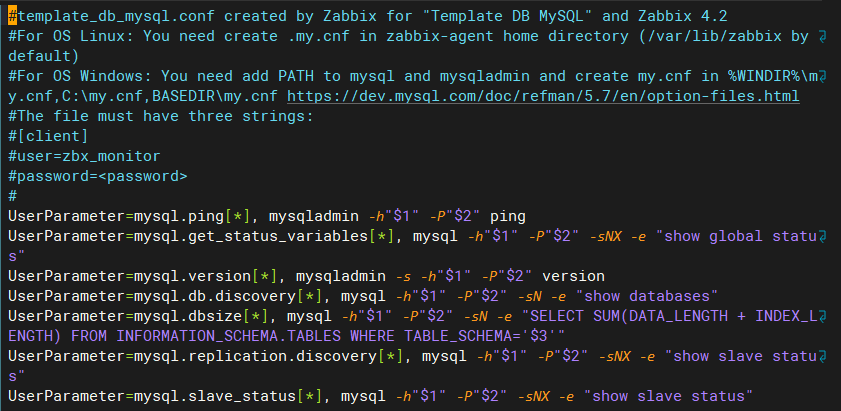841x411 pixels.
Task: Click 'mysql.ping[*]' parameter key
Action: point(192,217)
